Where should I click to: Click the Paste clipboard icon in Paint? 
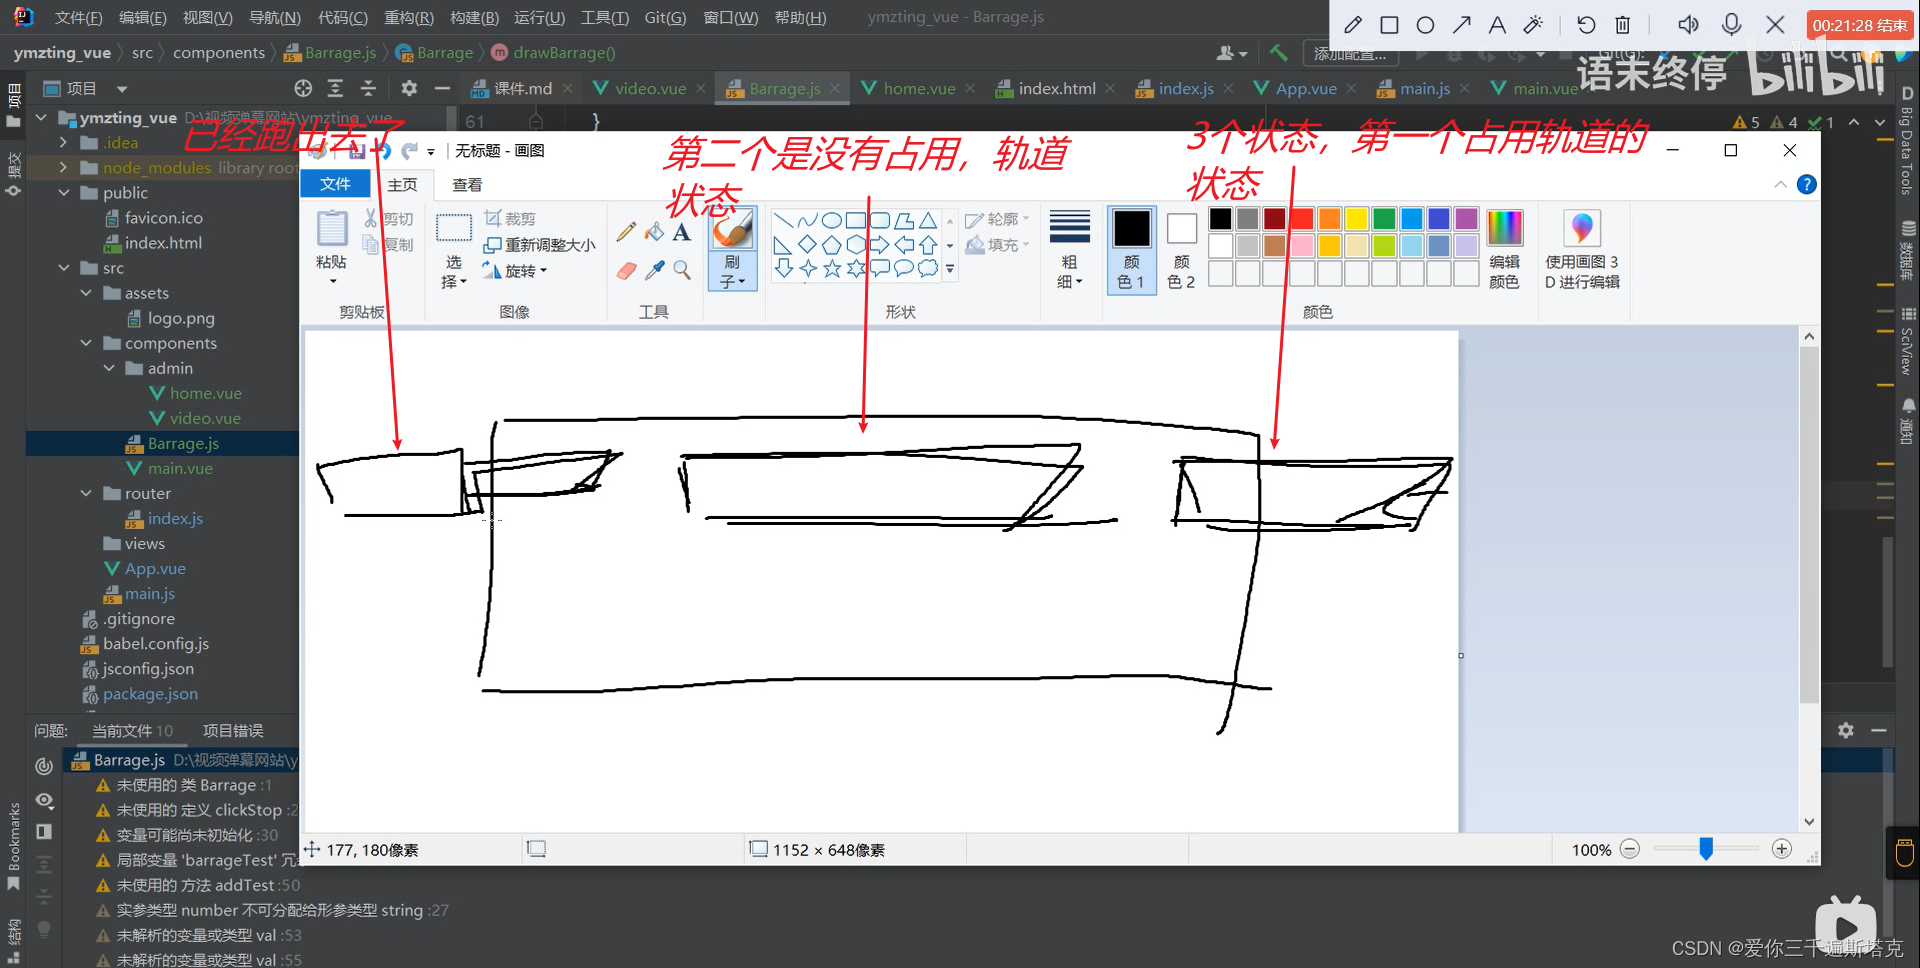point(332,229)
